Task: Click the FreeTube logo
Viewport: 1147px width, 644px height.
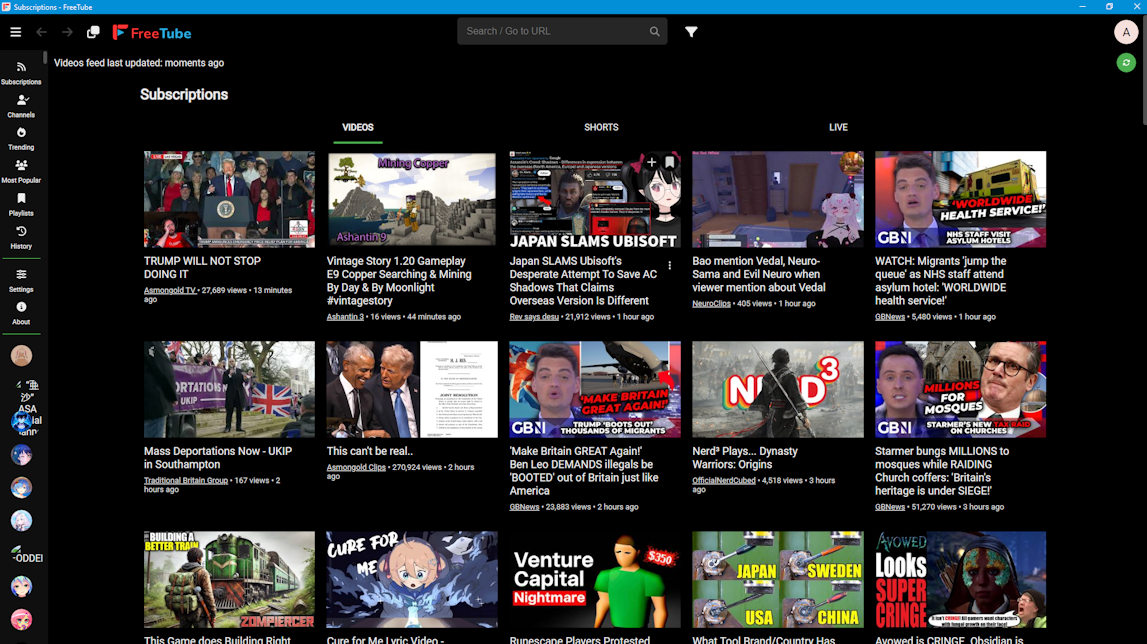Action: (x=152, y=32)
